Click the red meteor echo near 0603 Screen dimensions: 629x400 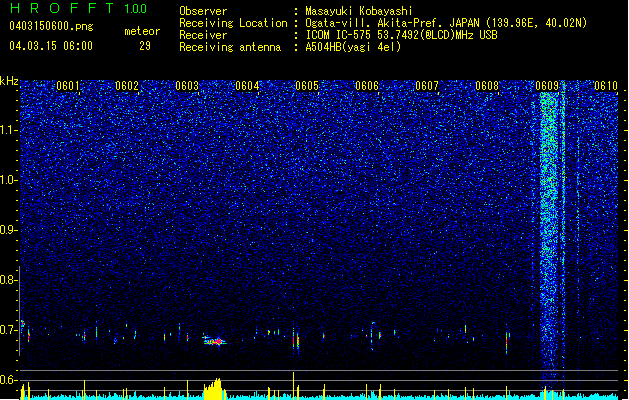pos(215,341)
